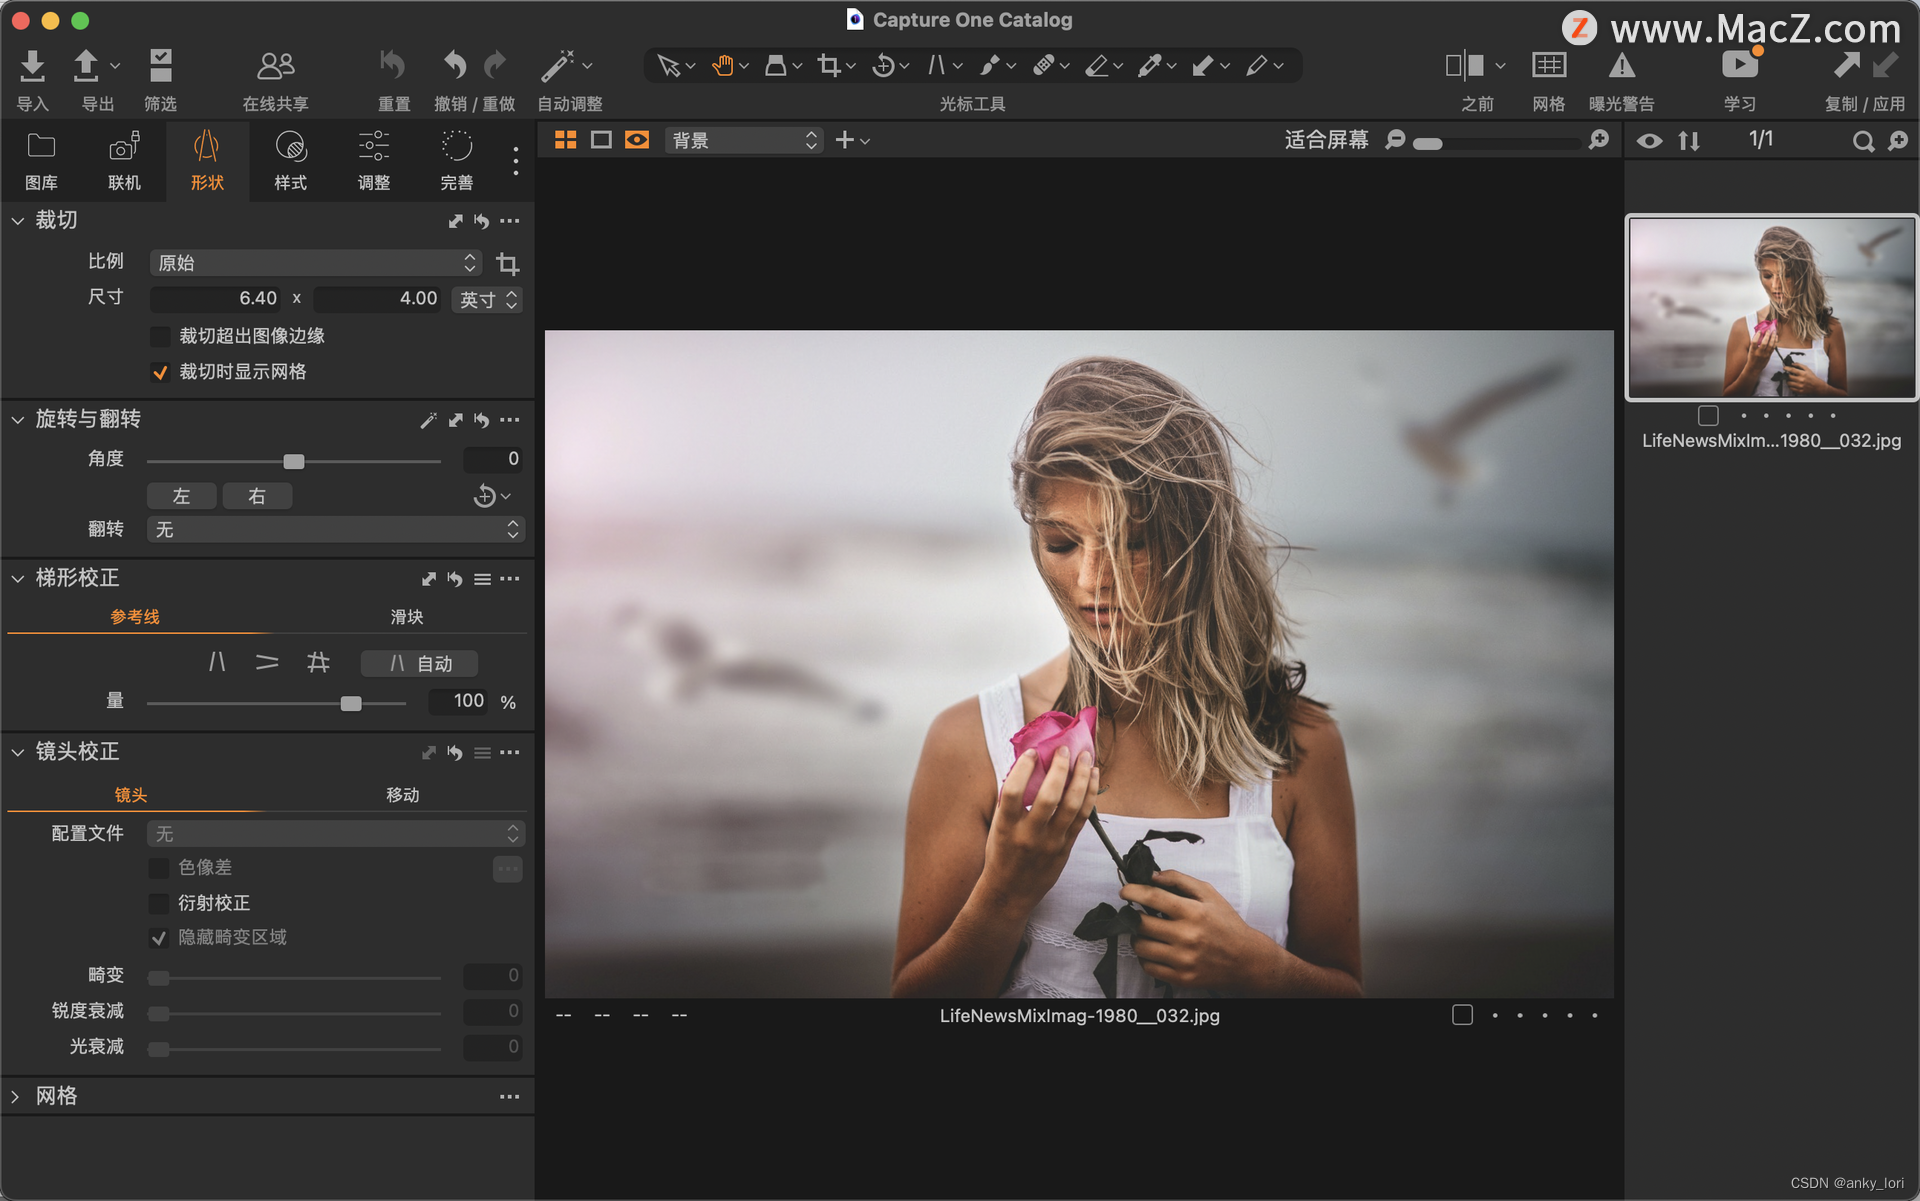The image size is (1920, 1201).
Task: Click the 左 rotate left button
Action: coord(181,496)
